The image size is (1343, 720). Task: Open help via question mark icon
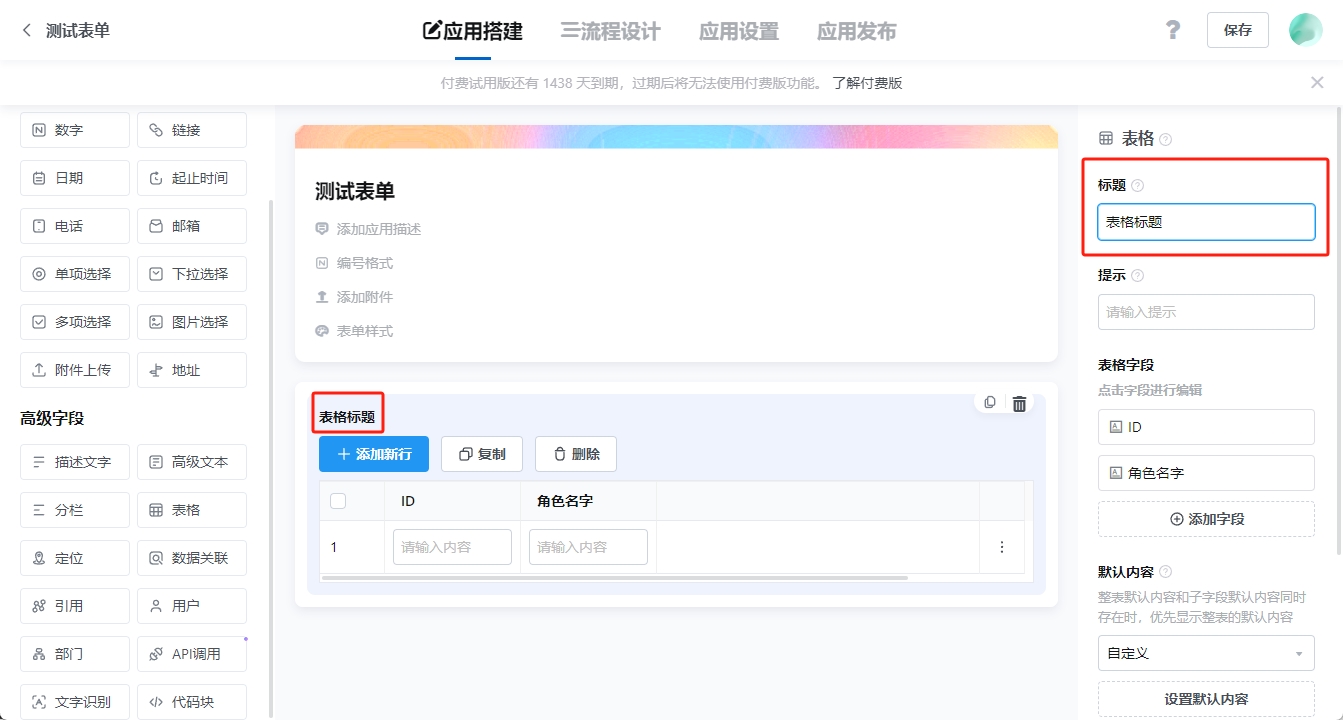click(1172, 30)
